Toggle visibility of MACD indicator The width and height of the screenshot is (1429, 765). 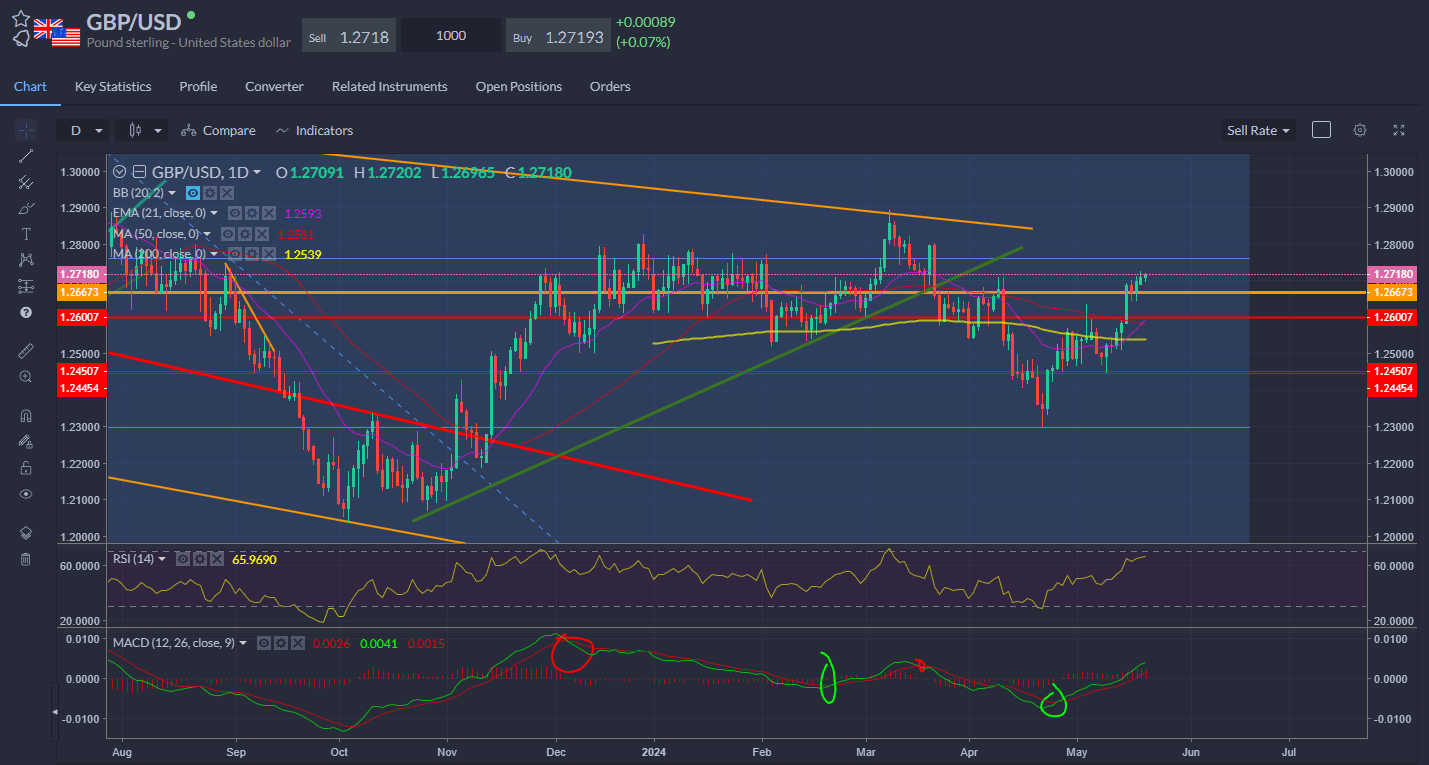tap(264, 643)
